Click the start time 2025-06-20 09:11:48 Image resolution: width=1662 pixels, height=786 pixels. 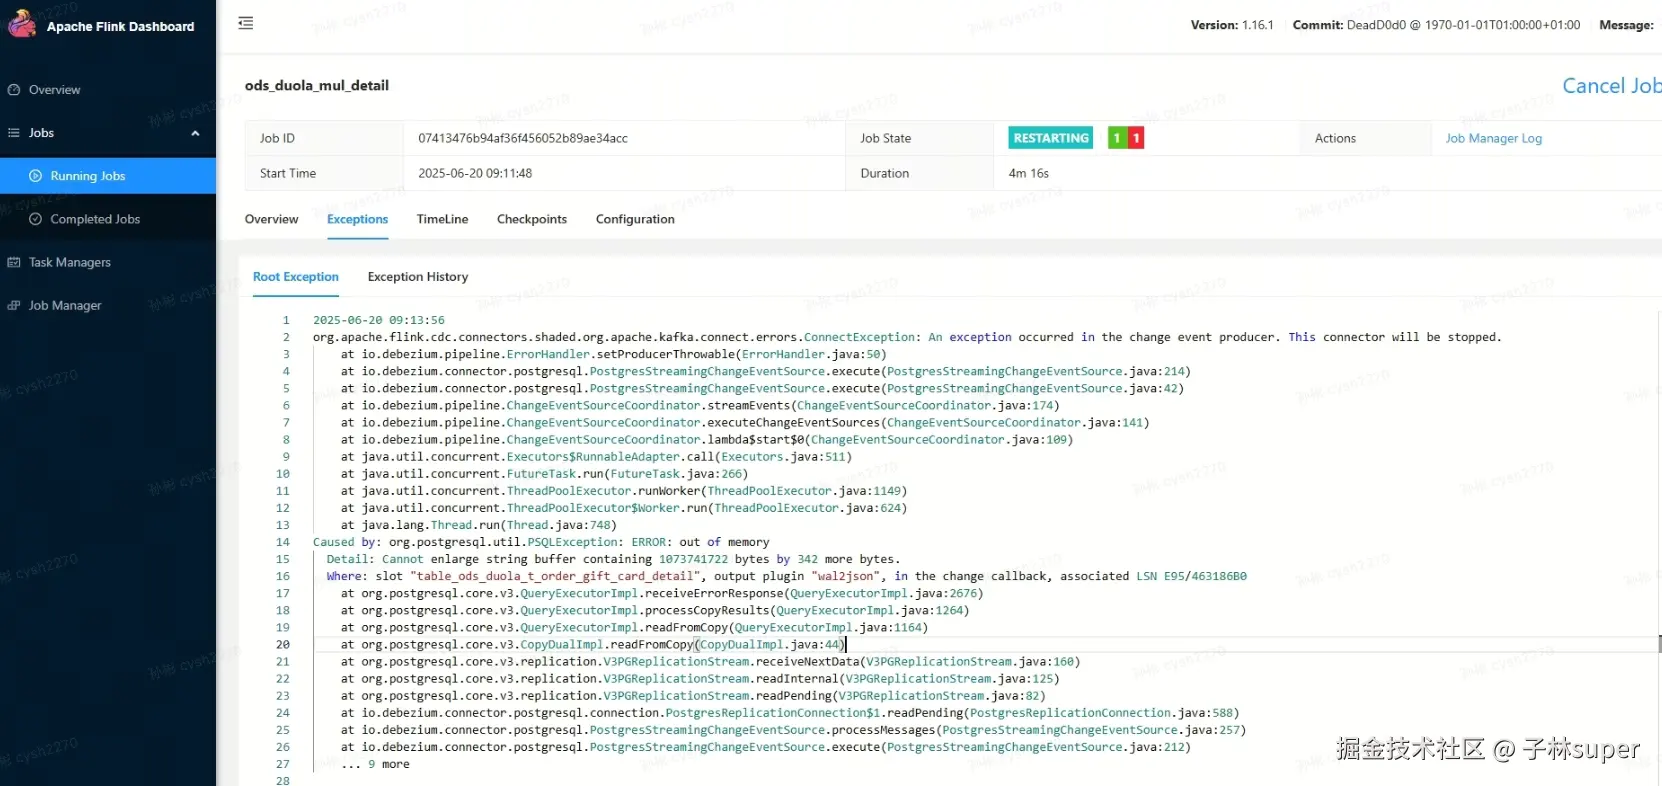click(x=475, y=173)
